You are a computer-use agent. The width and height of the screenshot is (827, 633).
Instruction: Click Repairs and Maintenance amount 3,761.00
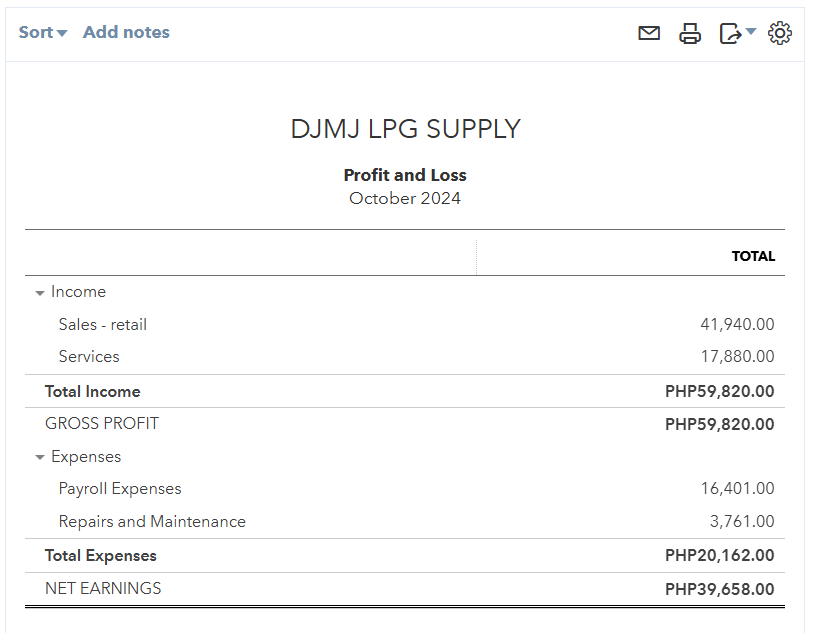(x=742, y=521)
